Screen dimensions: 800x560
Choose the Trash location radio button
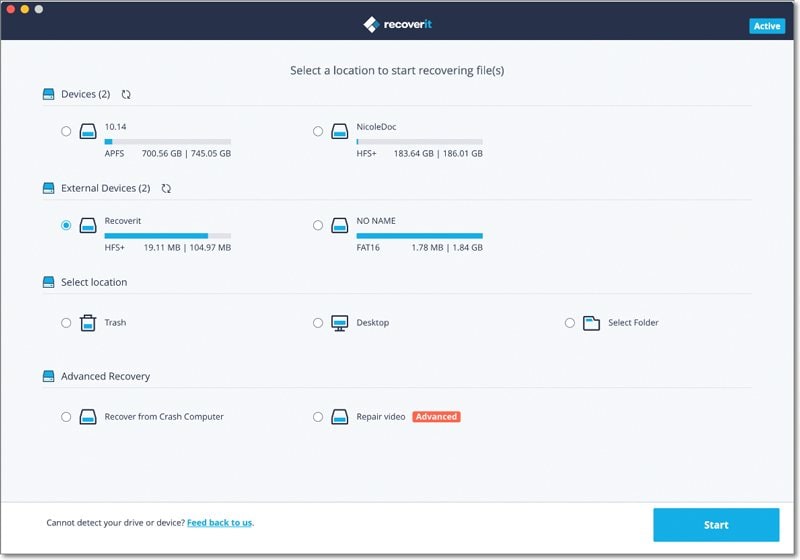pyautogui.click(x=66, y=323)
